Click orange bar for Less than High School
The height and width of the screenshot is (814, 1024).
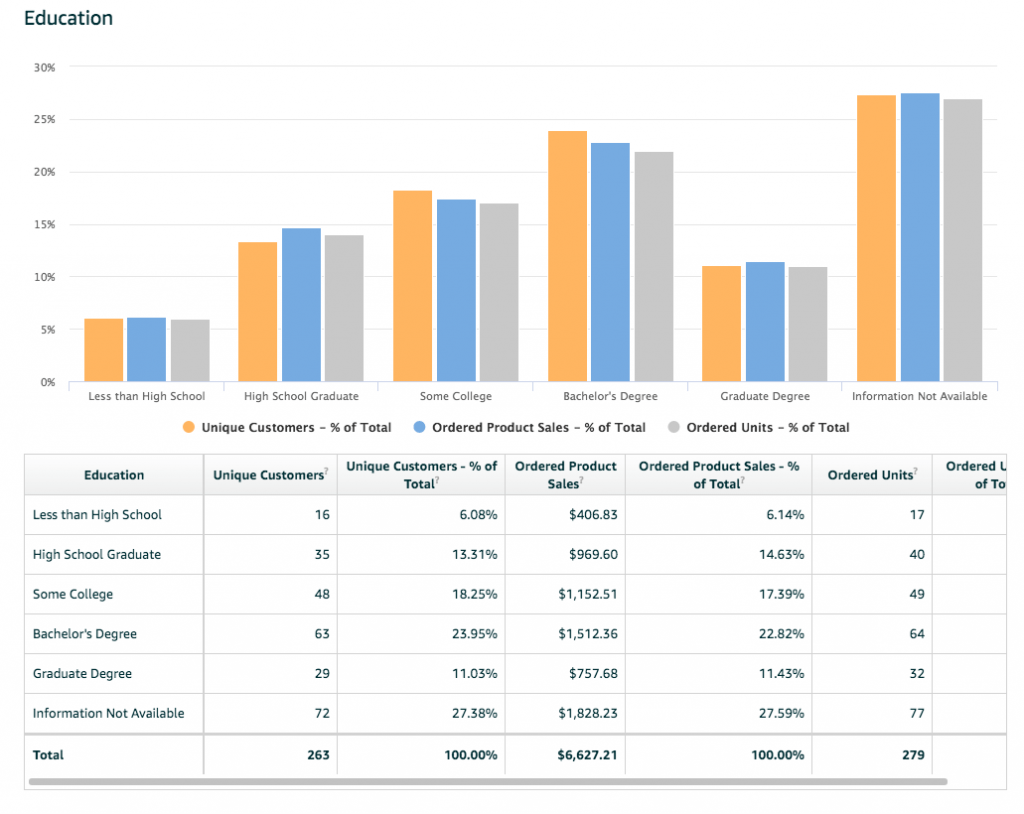click(104, 350)
